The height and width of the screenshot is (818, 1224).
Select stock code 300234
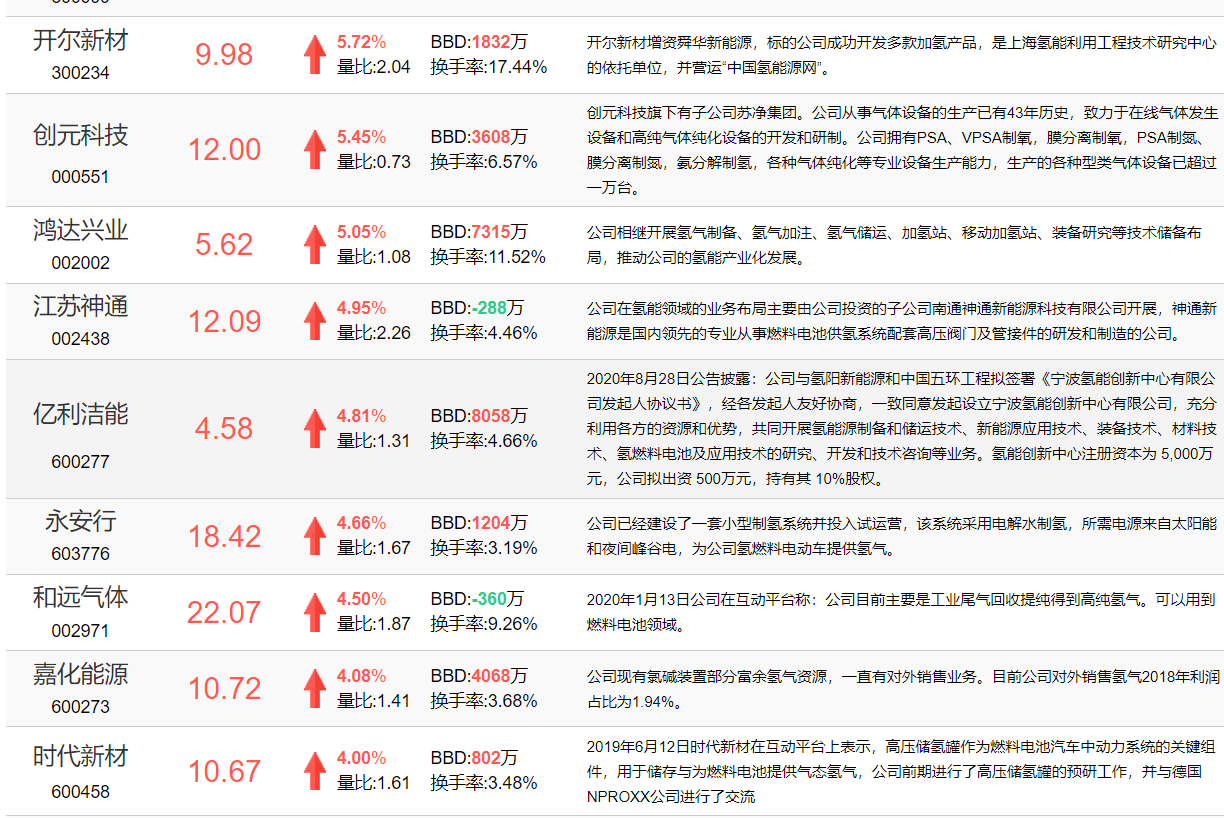81,73
